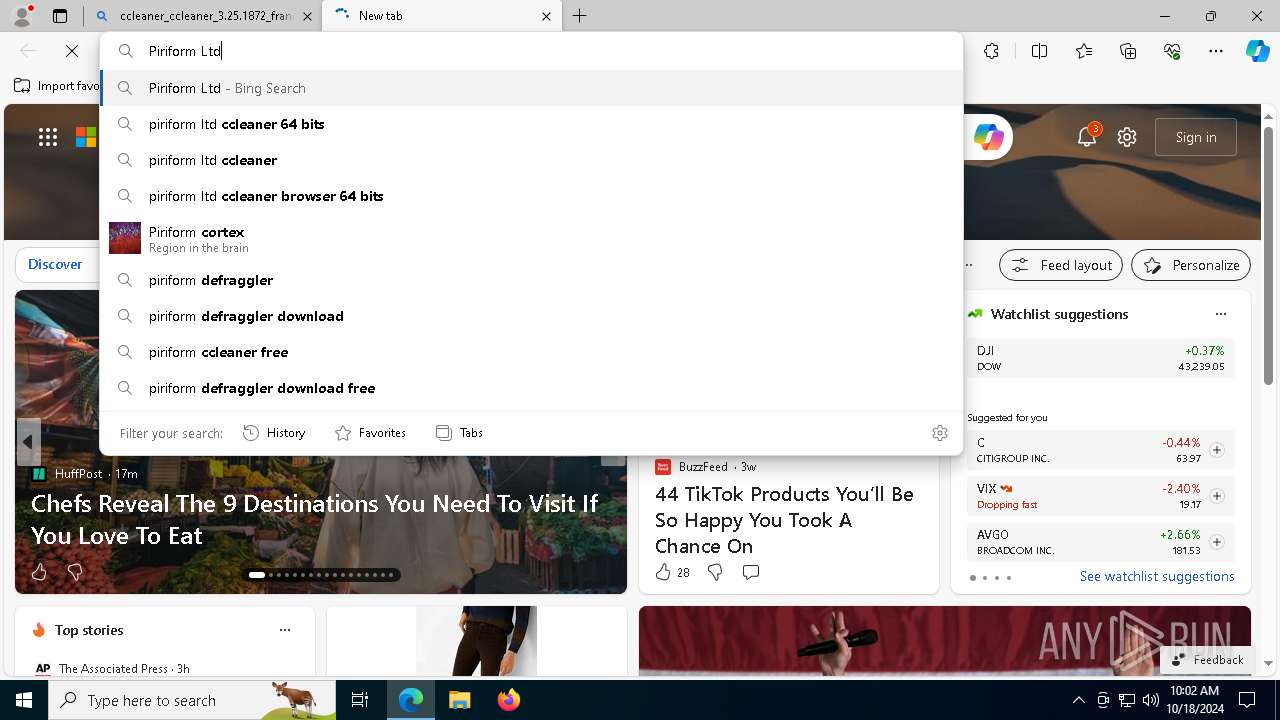The height and width of the screenshot is (720, 1280).
Task: Open notifications bell with 3 alerts
Action: (1087, 137)
